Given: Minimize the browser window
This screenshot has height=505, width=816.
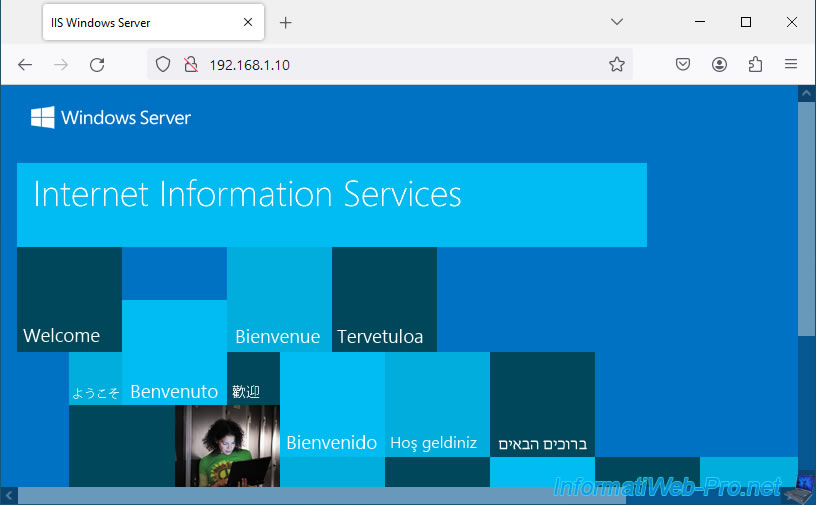Looking at the screenshot, I should [x=700, y=22].
